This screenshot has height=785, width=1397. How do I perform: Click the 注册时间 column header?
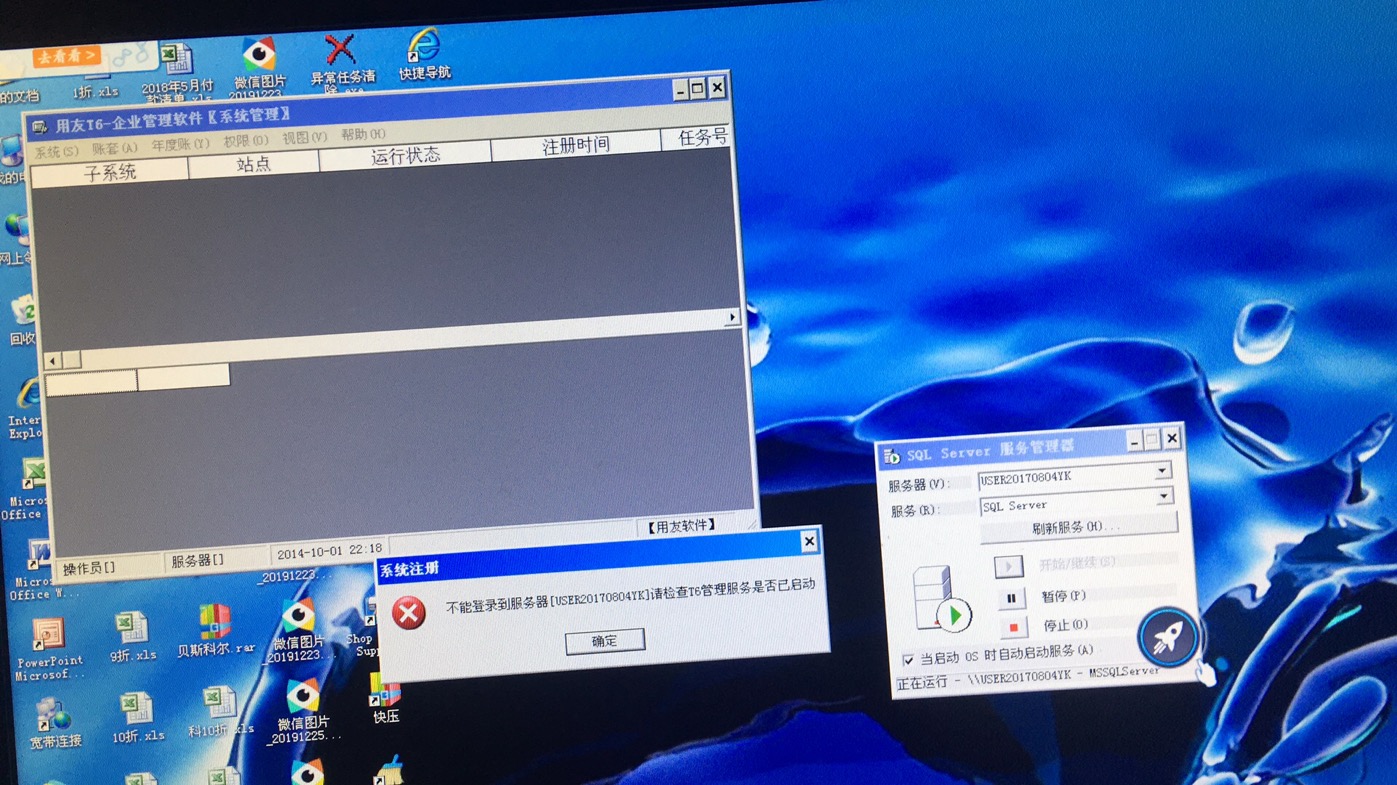pos(576,146)
